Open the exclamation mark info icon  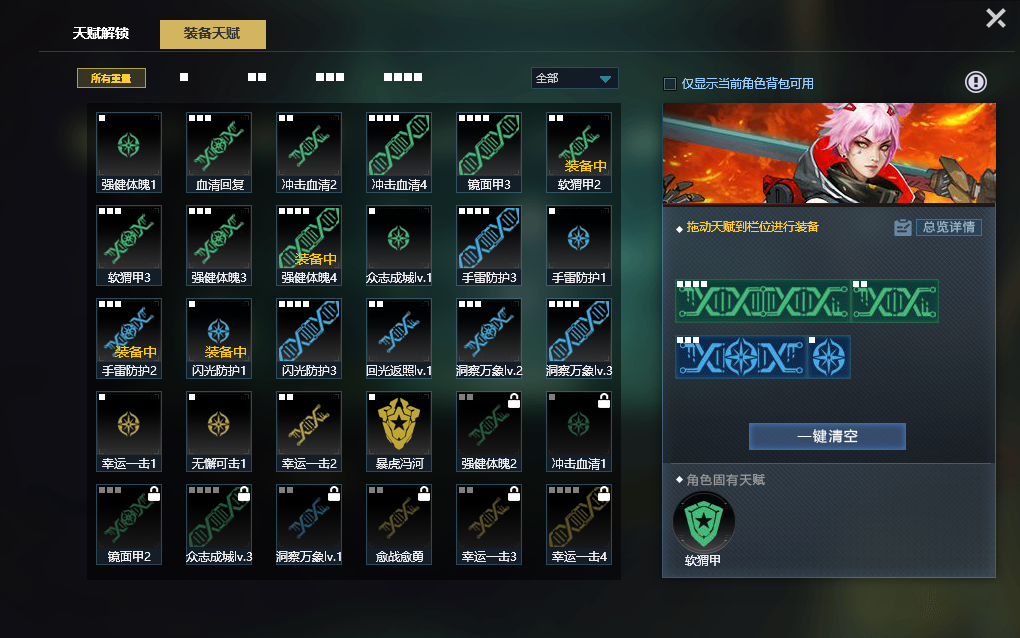pyautogui.click(x=975, y=82)
